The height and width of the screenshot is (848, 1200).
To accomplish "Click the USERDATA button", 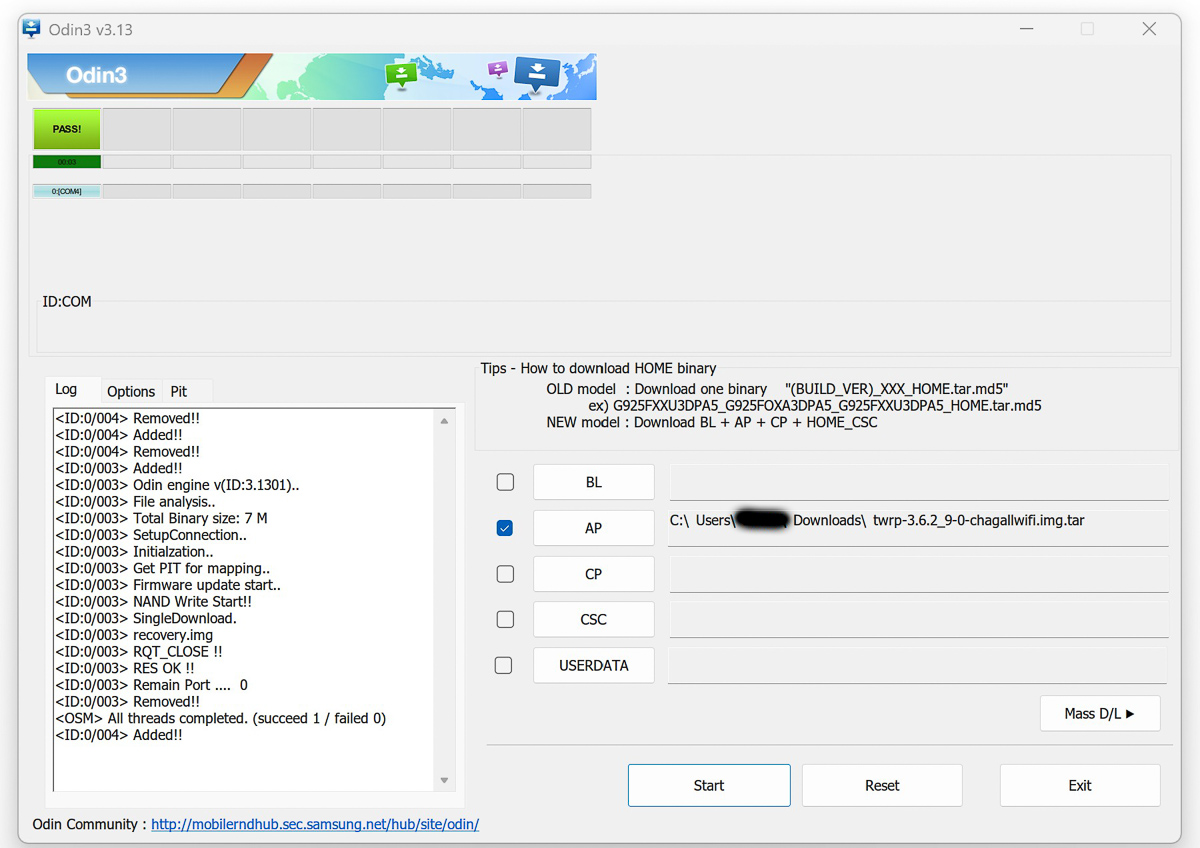I will (x=594, y=665).
